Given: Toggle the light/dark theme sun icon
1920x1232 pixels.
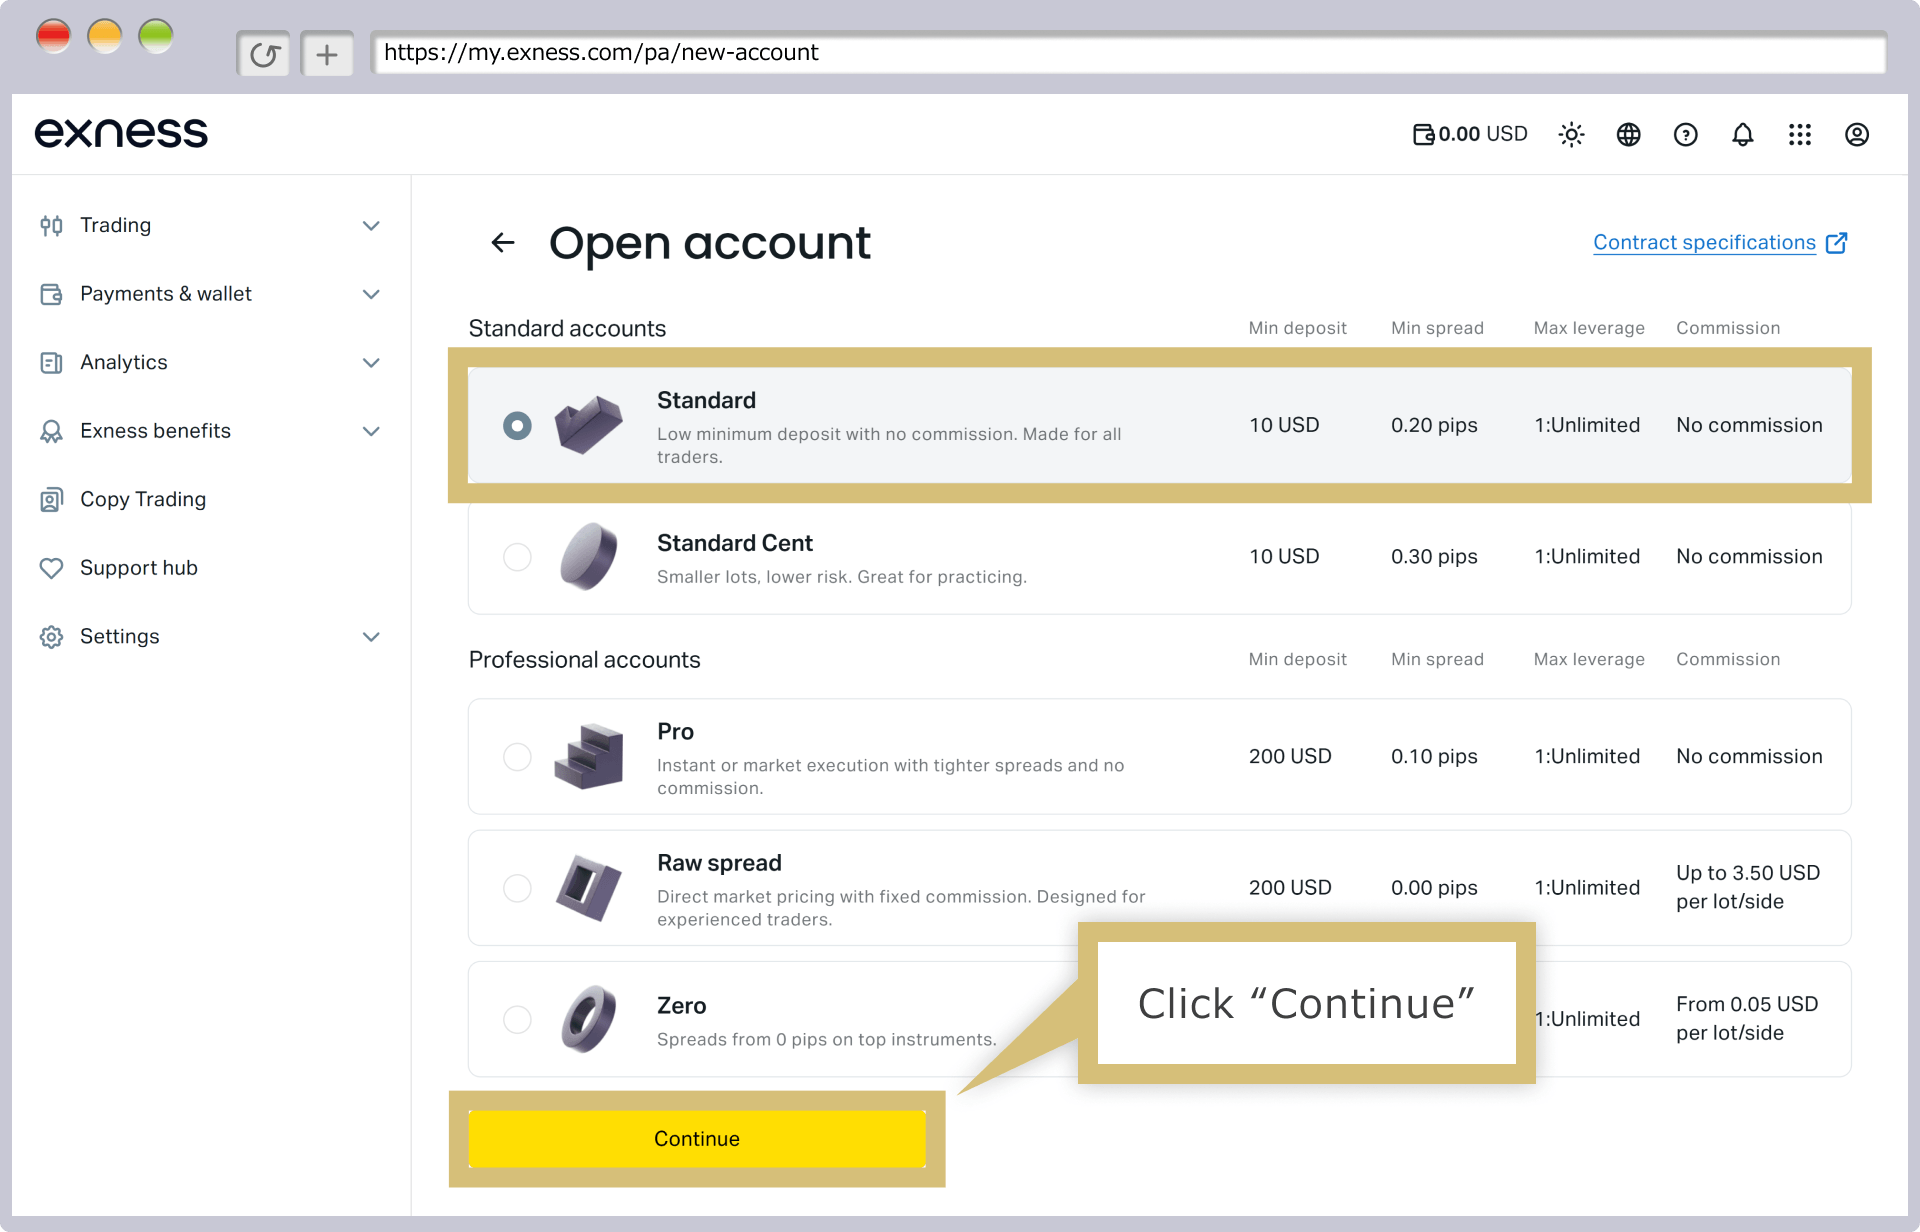Looking at the screenshot, I should click(x=1571, y=134).
